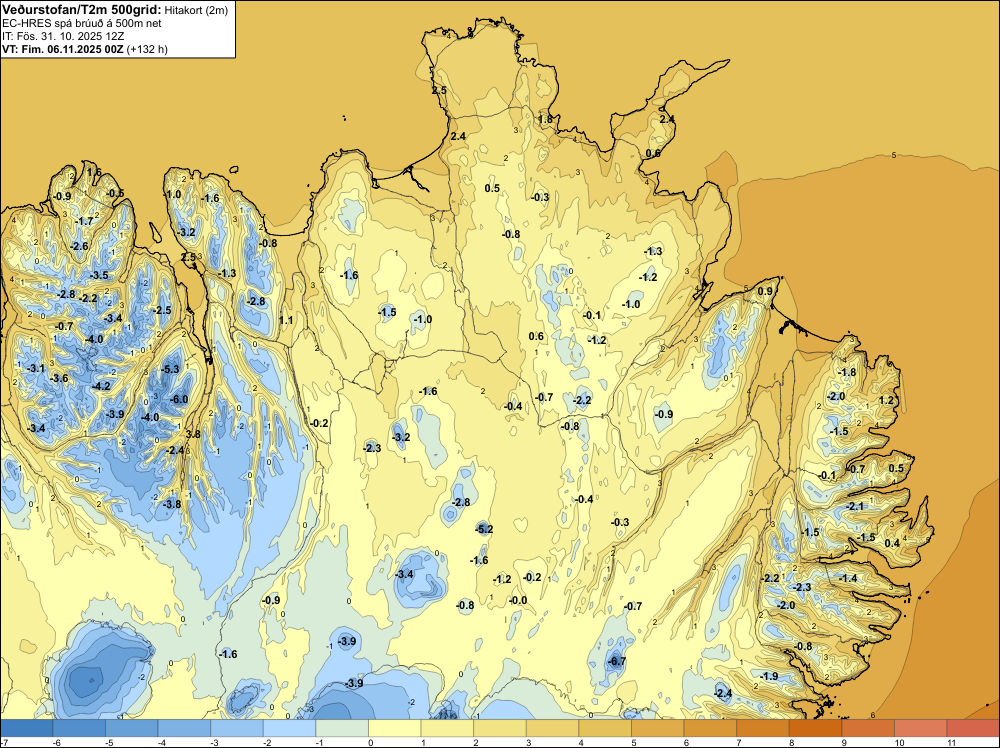Click the positive 0.9 temperature value
1000x748 pixels.
765,291
